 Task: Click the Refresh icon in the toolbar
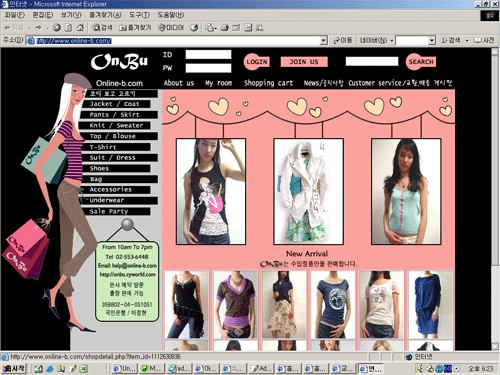coord(68,28)
